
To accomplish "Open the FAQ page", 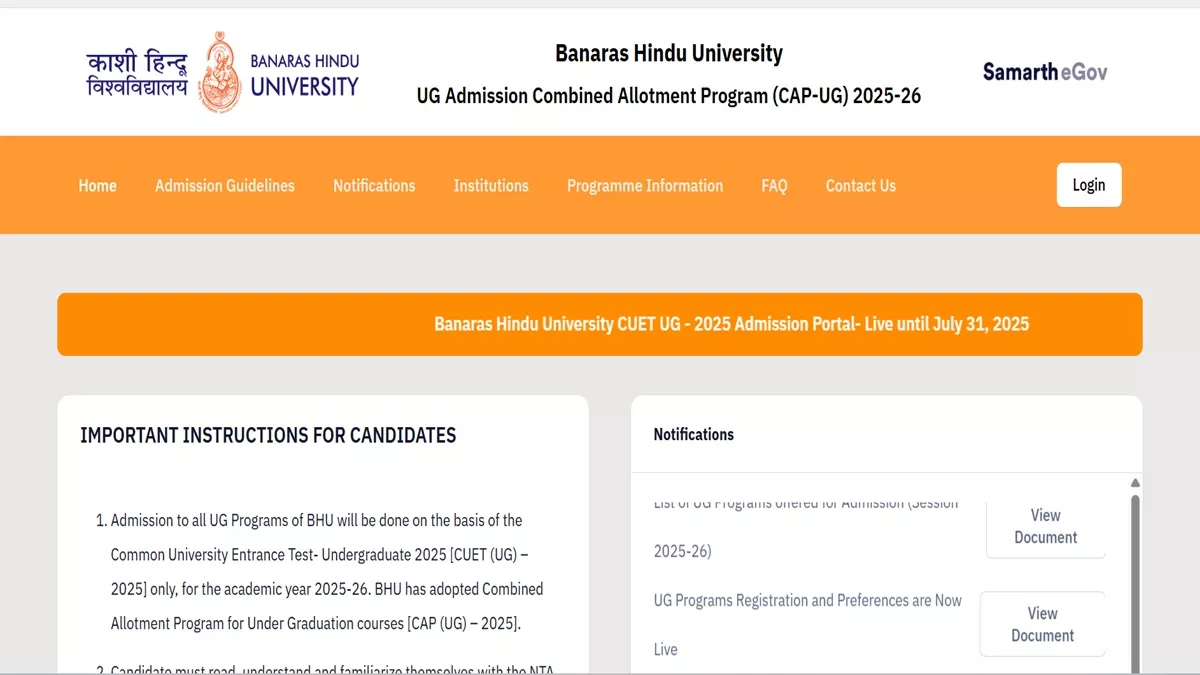I will pyautogui.click(x=774, y=186).
